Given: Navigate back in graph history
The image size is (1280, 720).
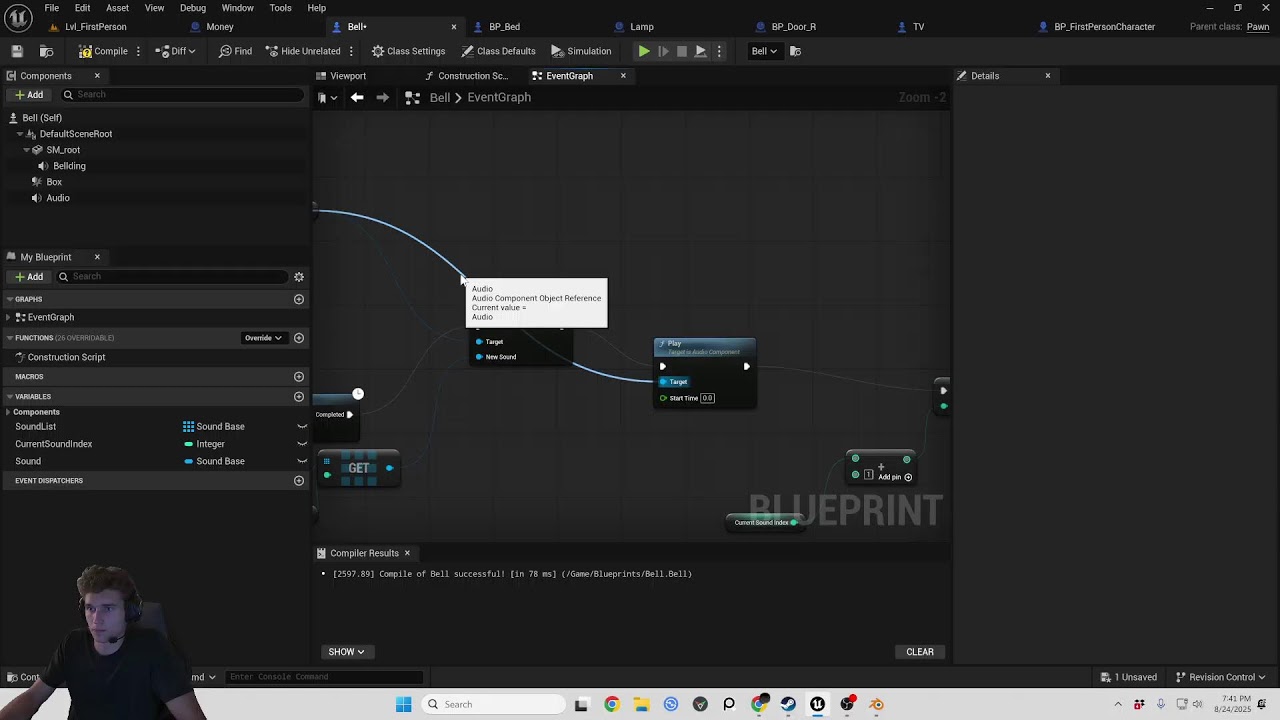Looking at the screenshot, I should [357, 98].
